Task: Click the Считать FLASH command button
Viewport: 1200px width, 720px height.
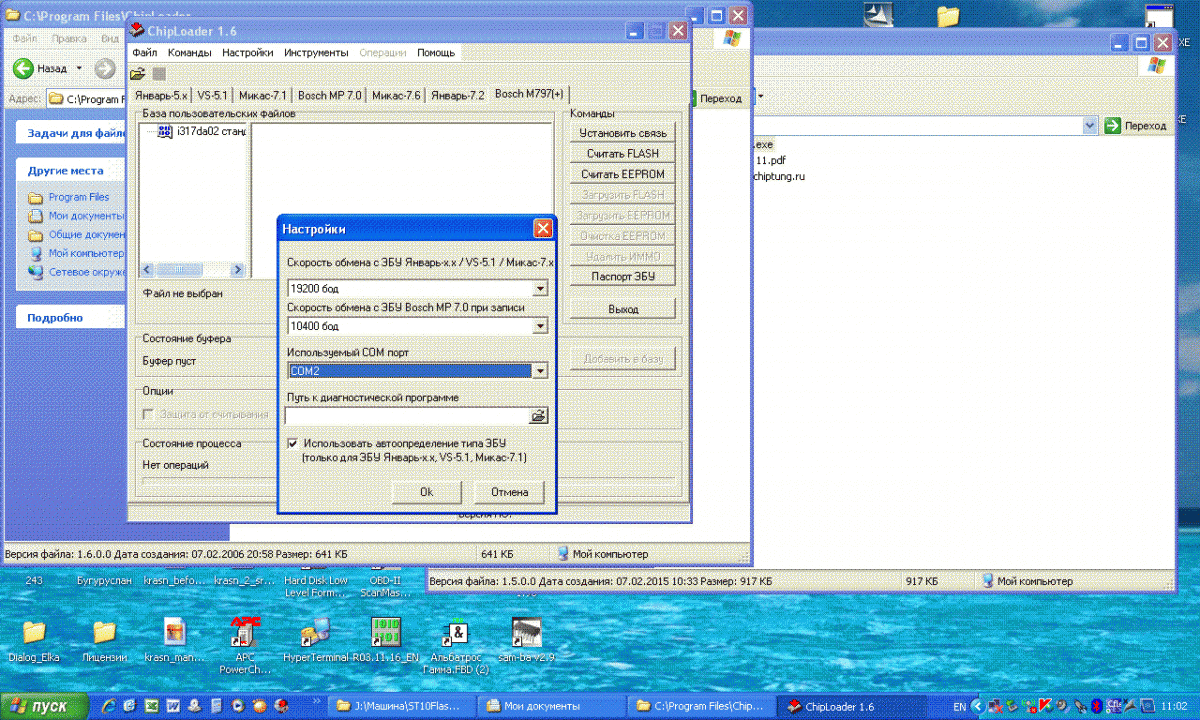Action: [622, 154]
